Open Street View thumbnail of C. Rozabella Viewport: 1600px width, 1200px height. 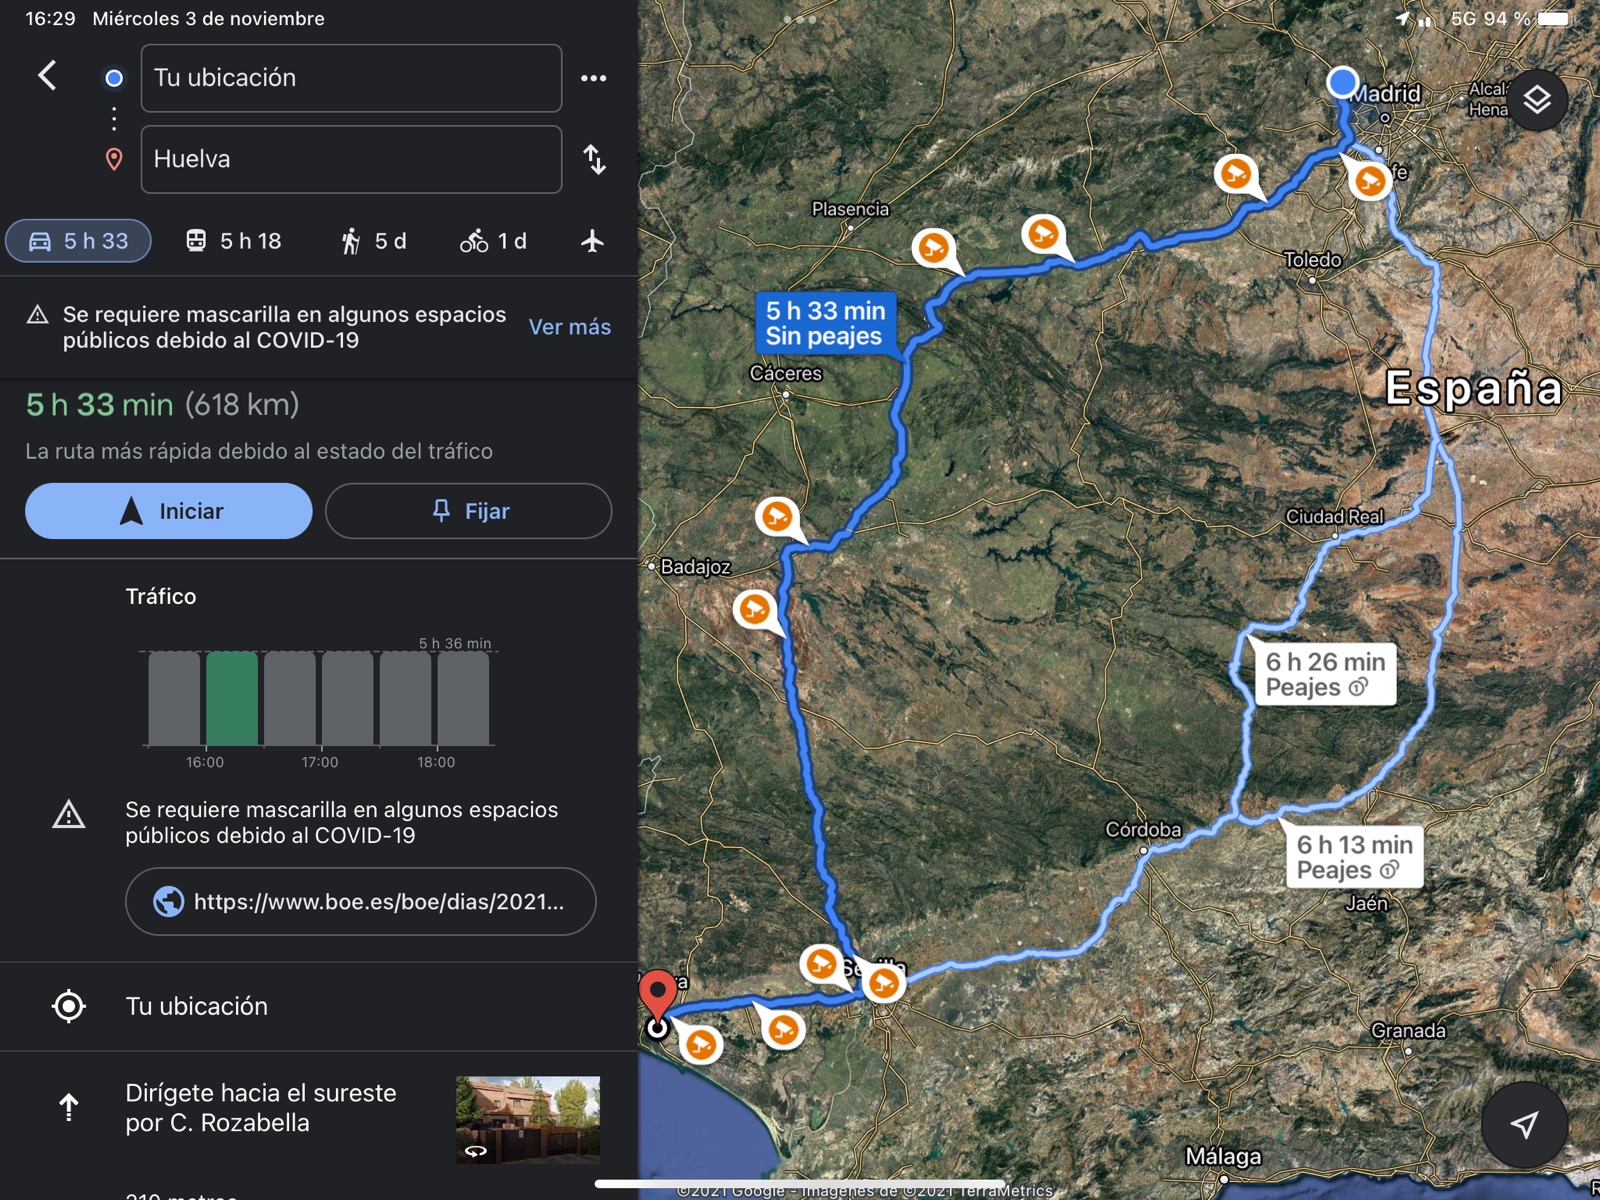527,1119
